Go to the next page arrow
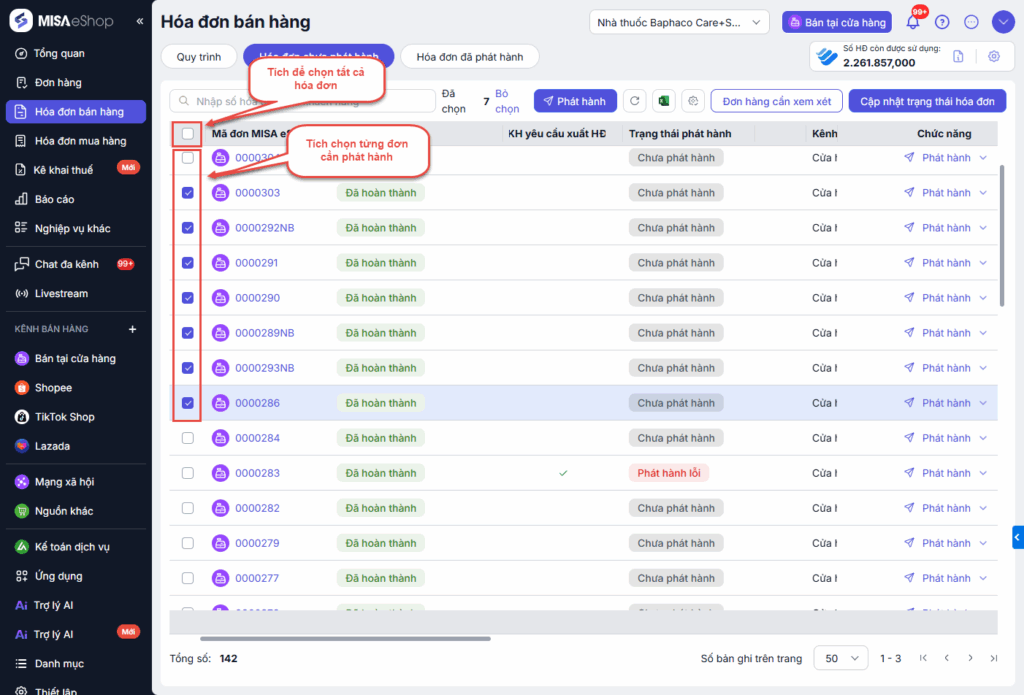 pyautogui.click(x=970, y=658)
